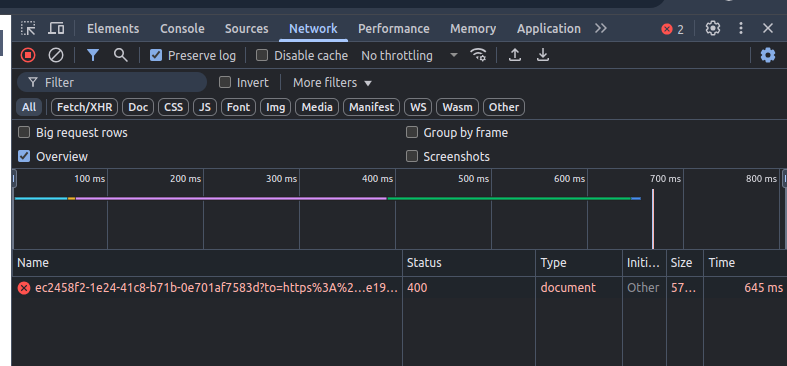The image size is (787, 366).
Task: Open the More filters dropdown
Action: coord(332,83)
